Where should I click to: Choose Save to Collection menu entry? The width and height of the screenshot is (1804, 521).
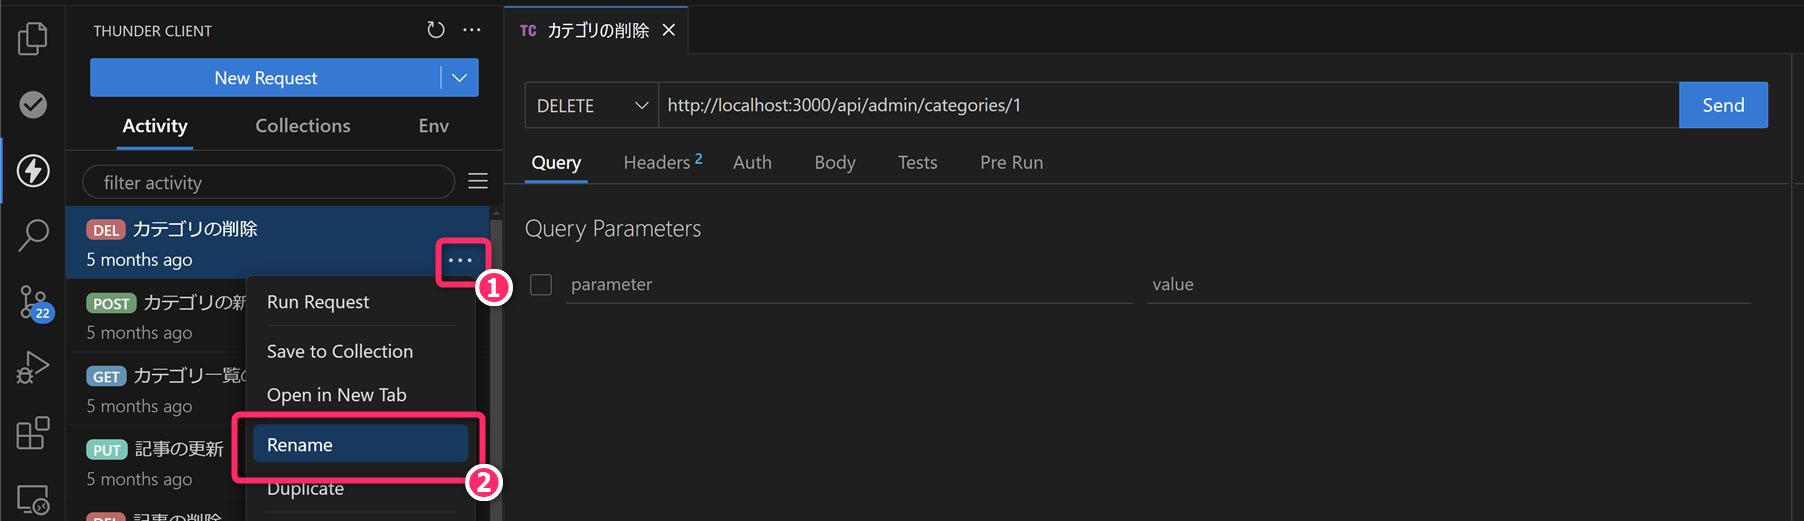pos(340,351)
